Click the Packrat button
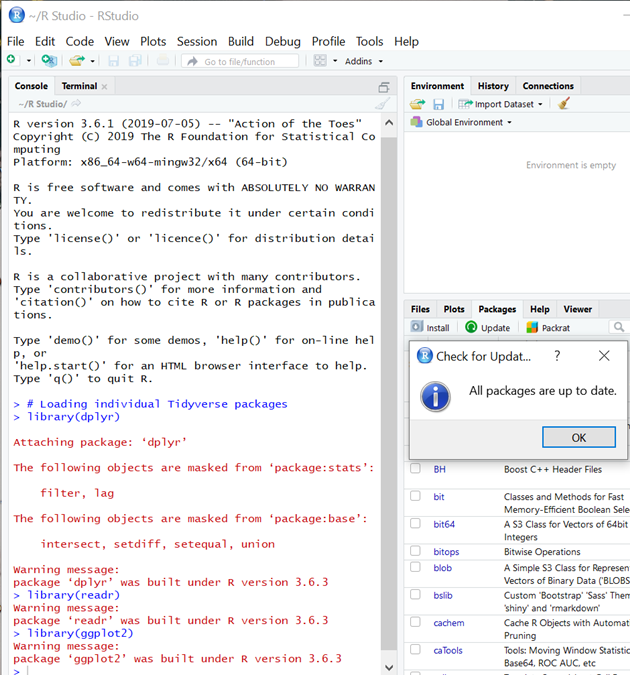The image size is (630, 675). 548,328
